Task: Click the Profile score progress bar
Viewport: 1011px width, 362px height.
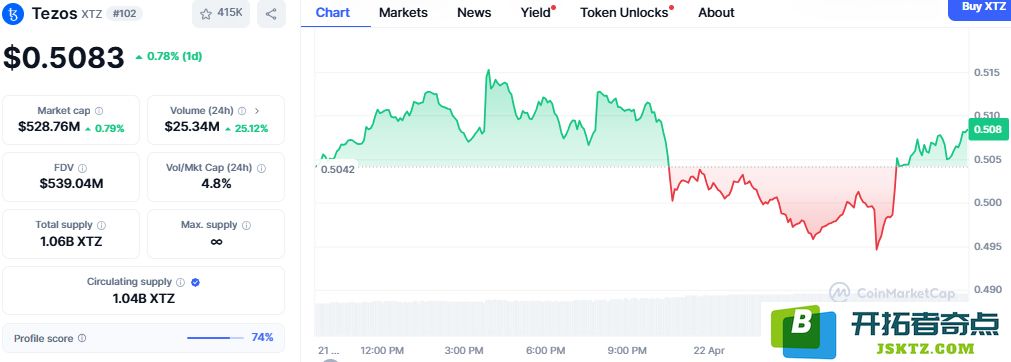Action: [x=215, y=338]
